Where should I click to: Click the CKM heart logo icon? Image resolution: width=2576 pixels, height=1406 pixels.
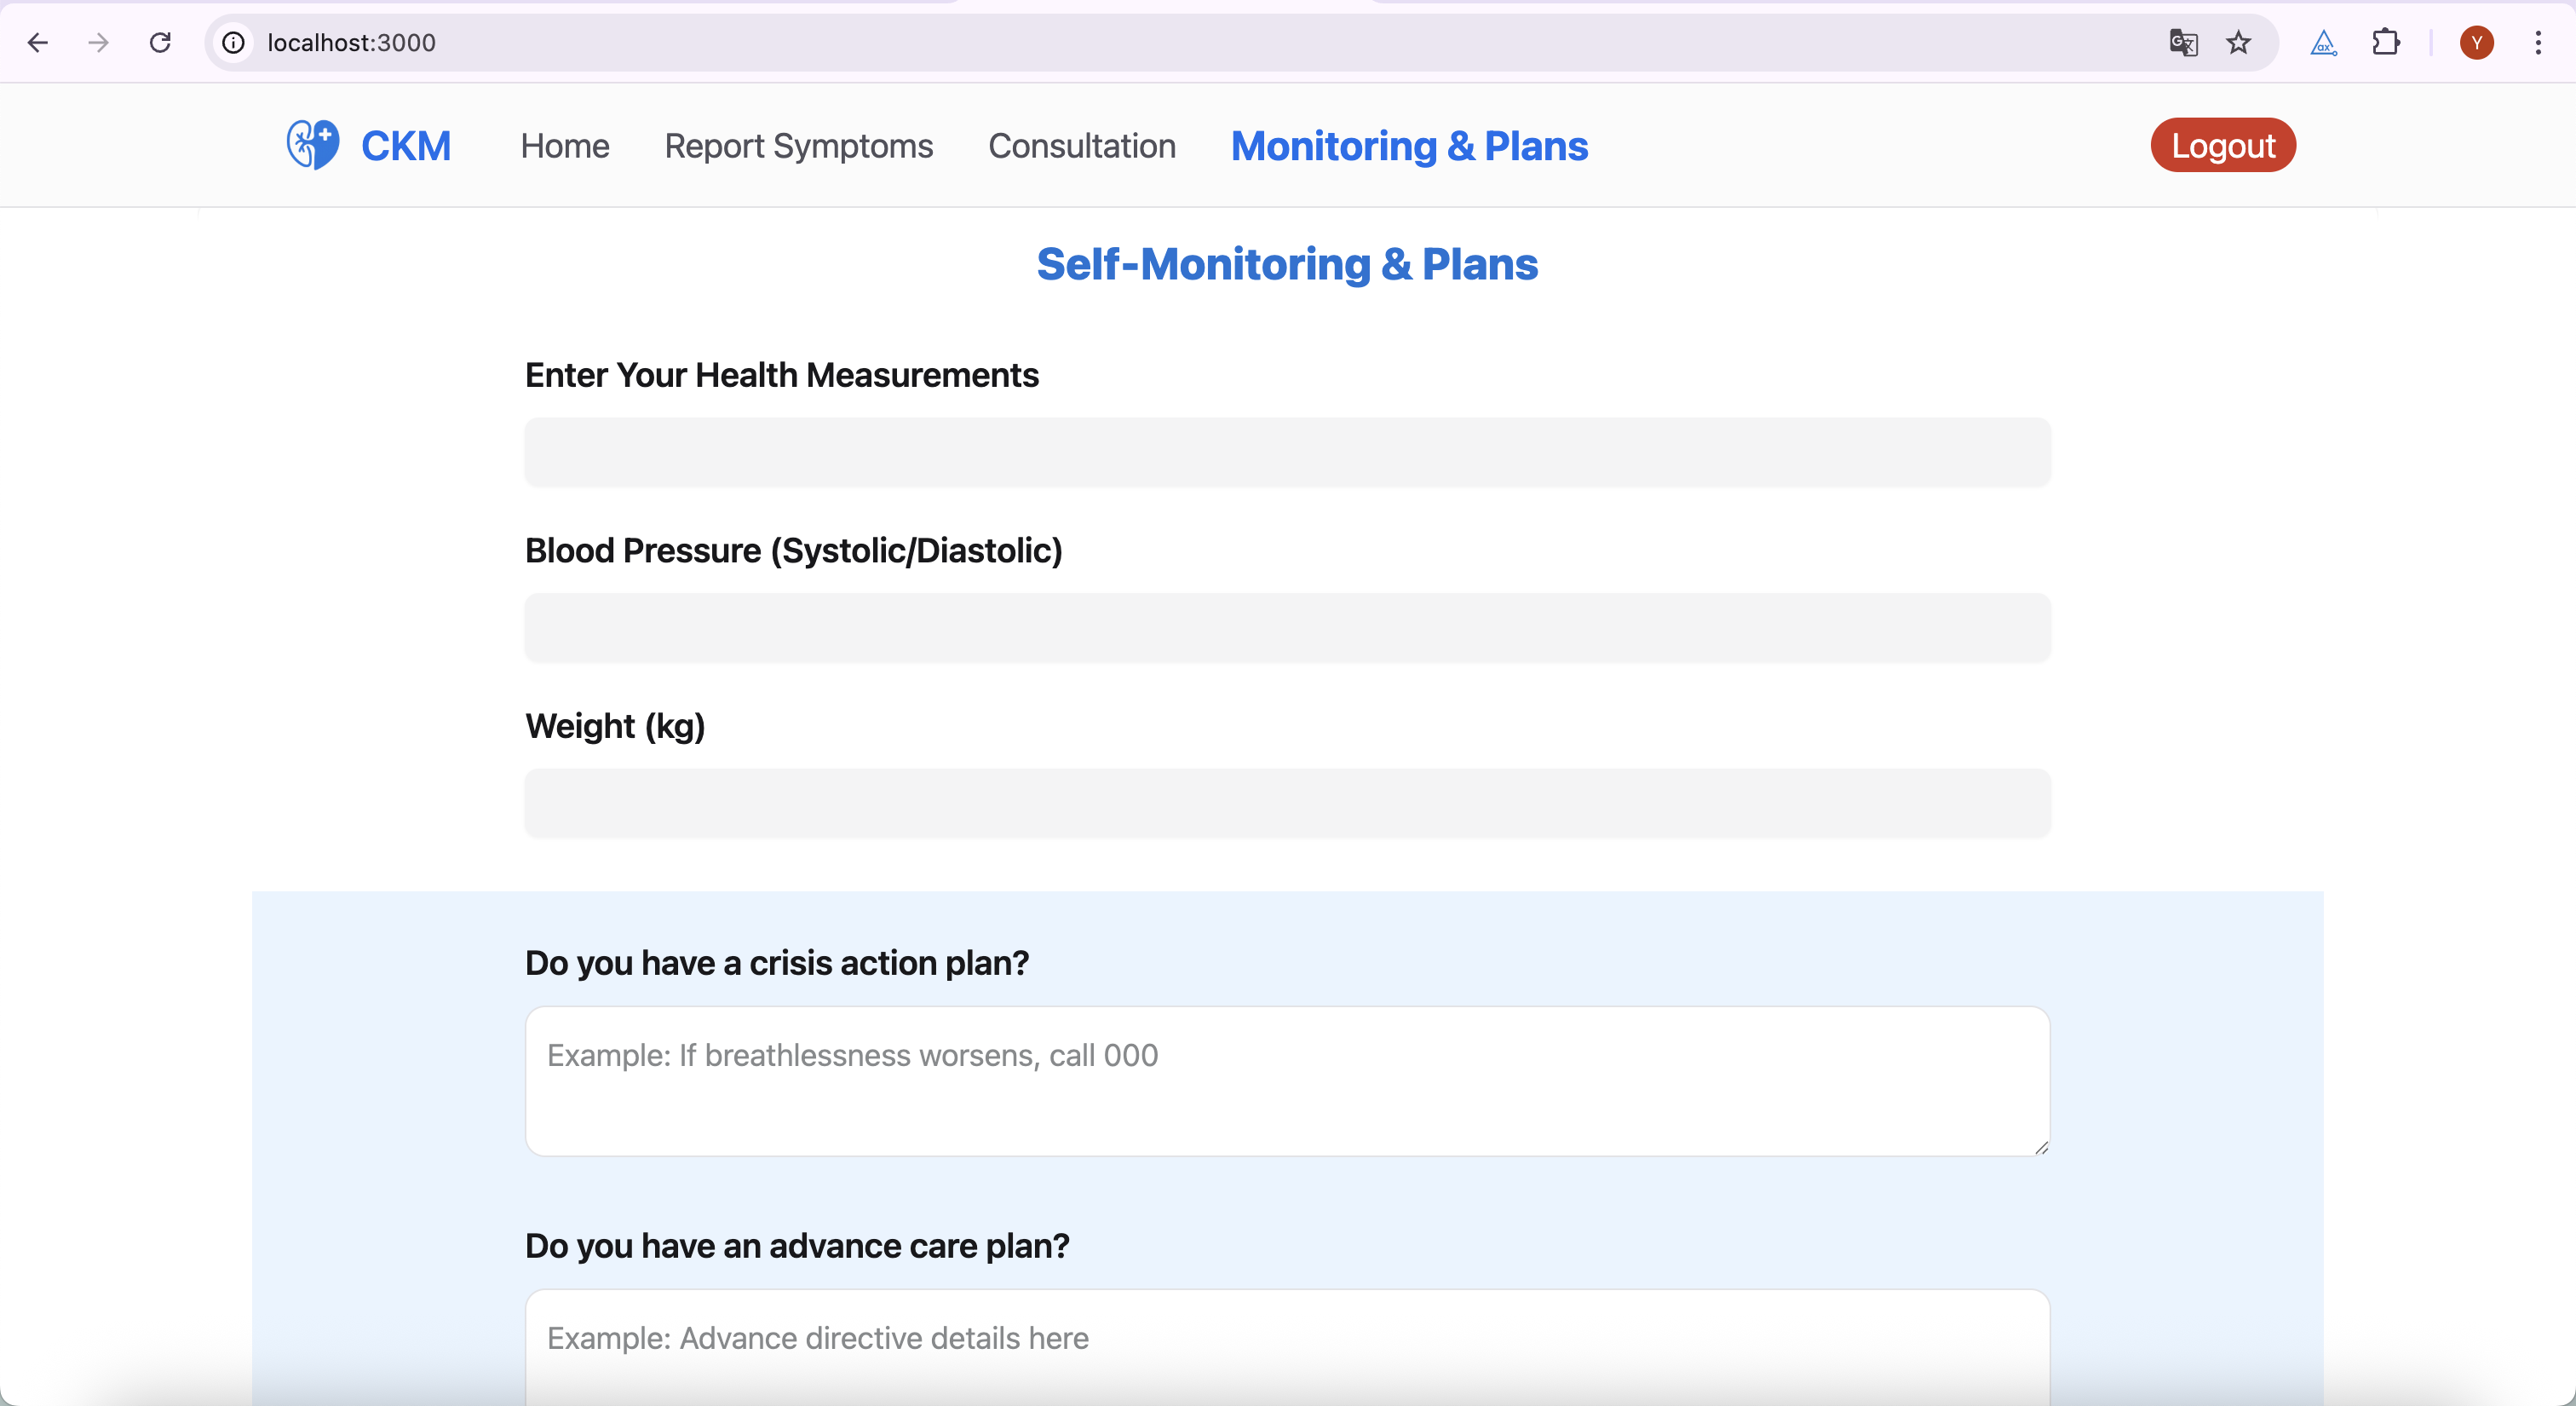tap(312, 145)
